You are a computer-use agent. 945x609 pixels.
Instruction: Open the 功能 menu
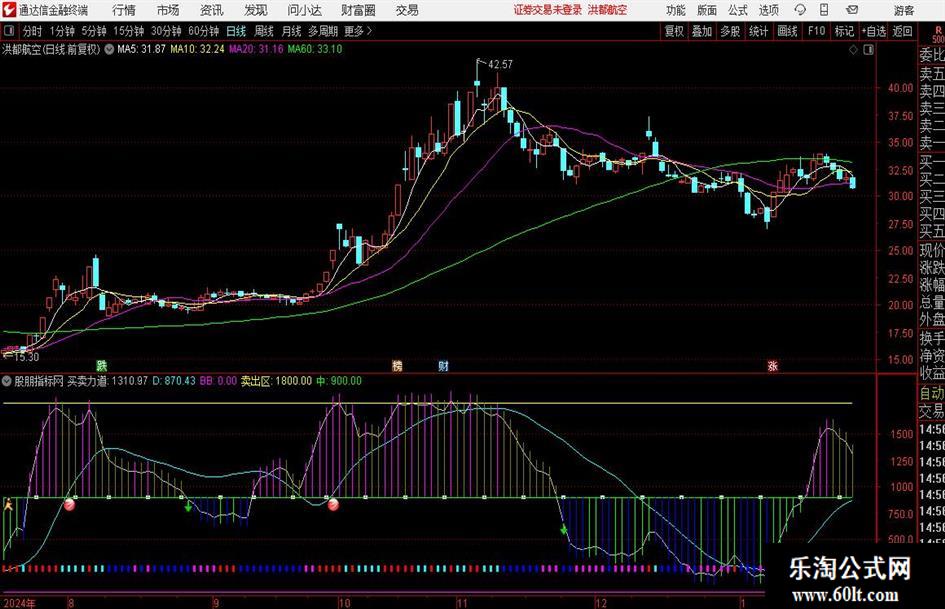pyautogui.click(x=676, y=10)
